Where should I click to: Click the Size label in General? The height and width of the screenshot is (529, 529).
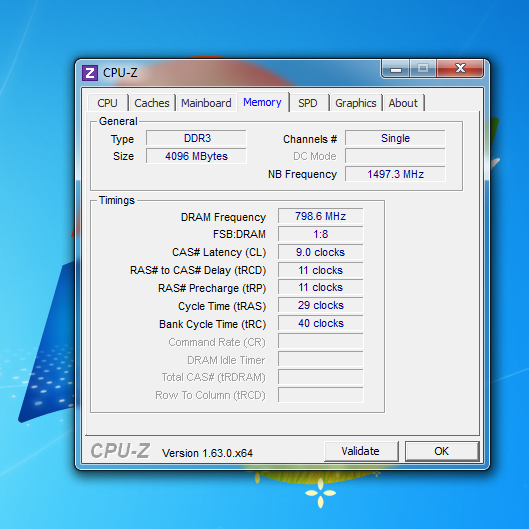[123, 156]
